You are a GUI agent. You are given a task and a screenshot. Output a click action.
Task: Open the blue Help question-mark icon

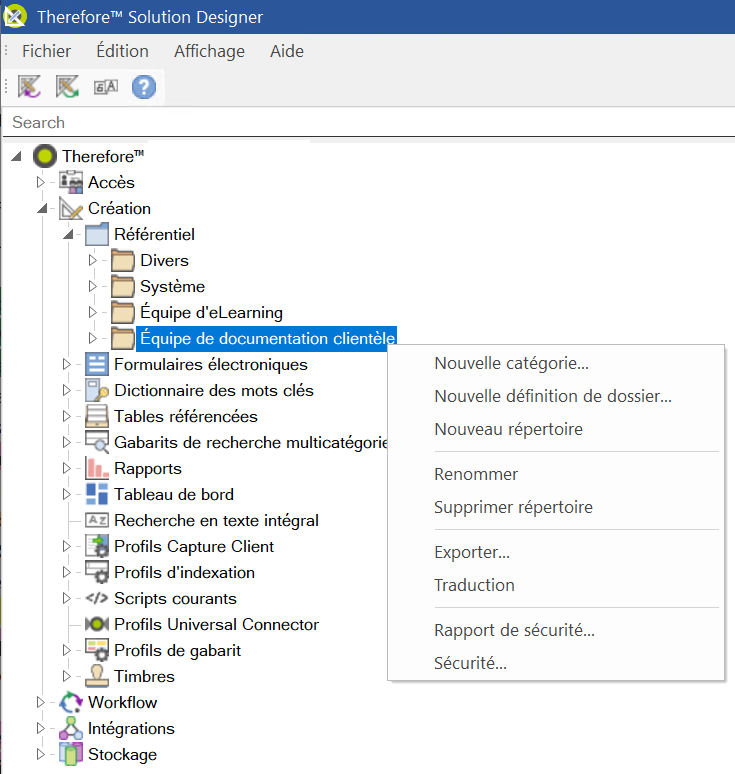[x=144, y=87]
